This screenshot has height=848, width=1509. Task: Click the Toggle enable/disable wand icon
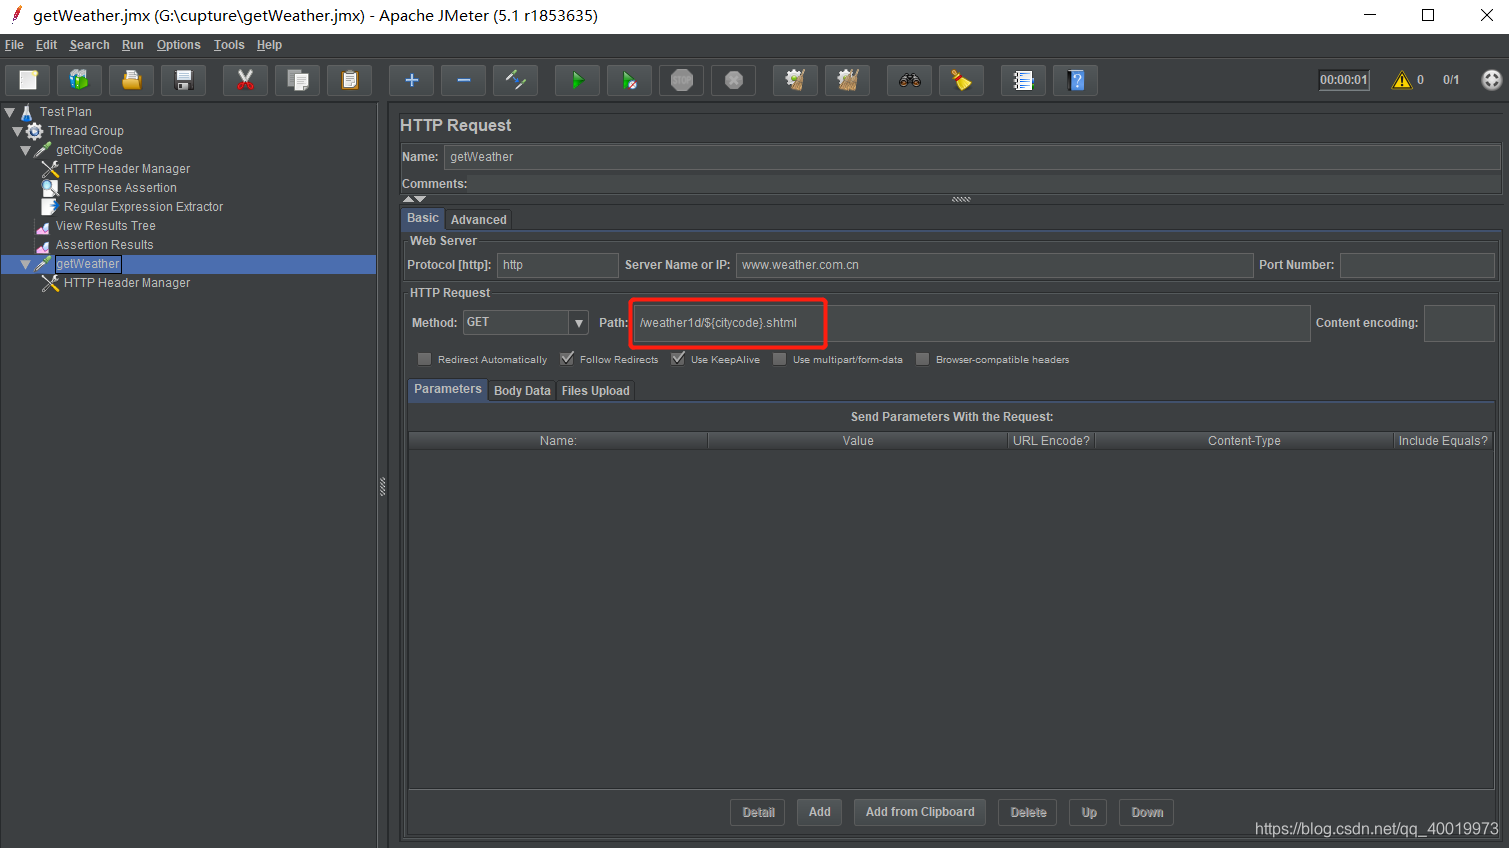[516, 80]
